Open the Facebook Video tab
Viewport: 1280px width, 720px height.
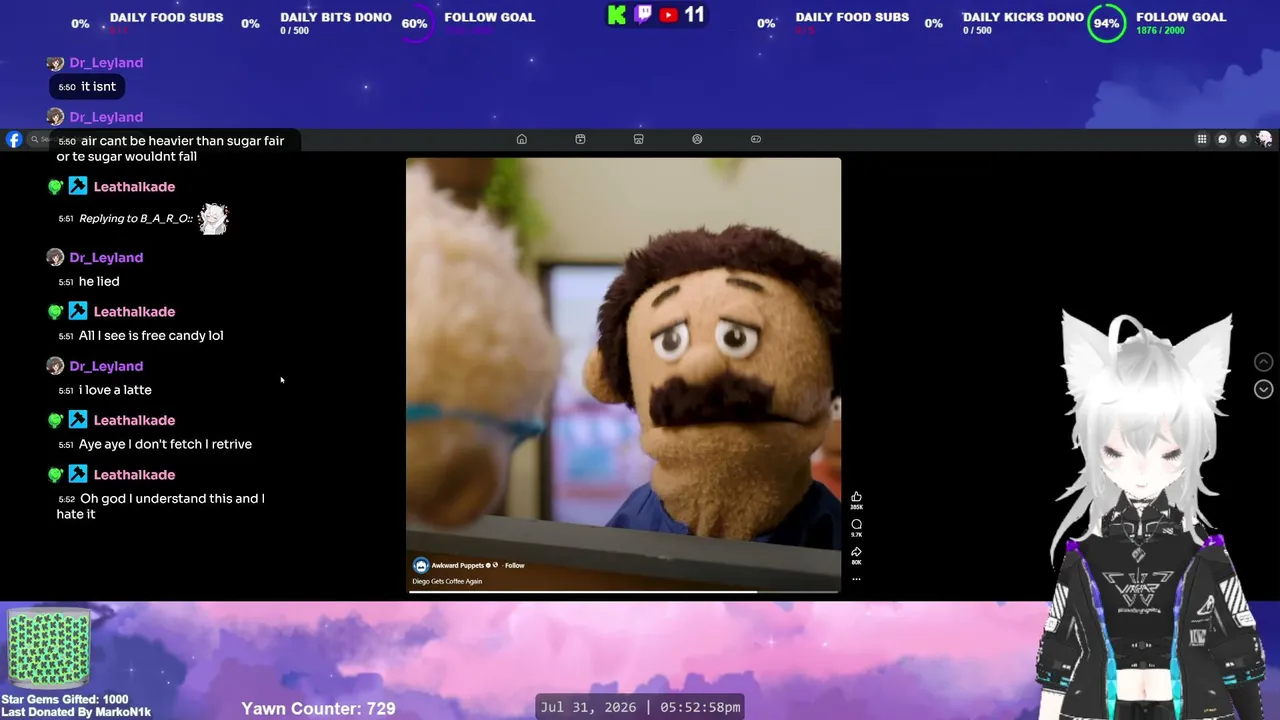pos(580,139)
